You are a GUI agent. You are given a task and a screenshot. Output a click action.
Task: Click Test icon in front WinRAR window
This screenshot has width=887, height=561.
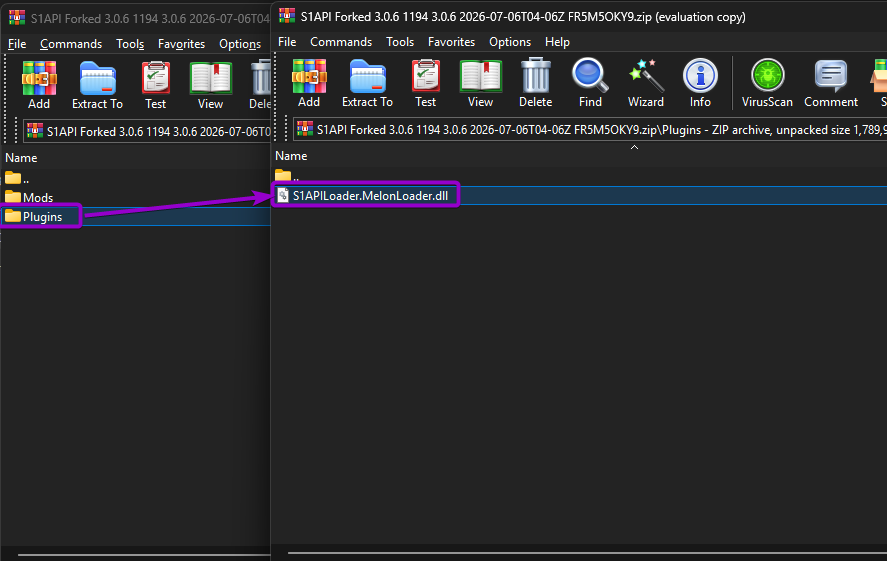tap(425, 83)
